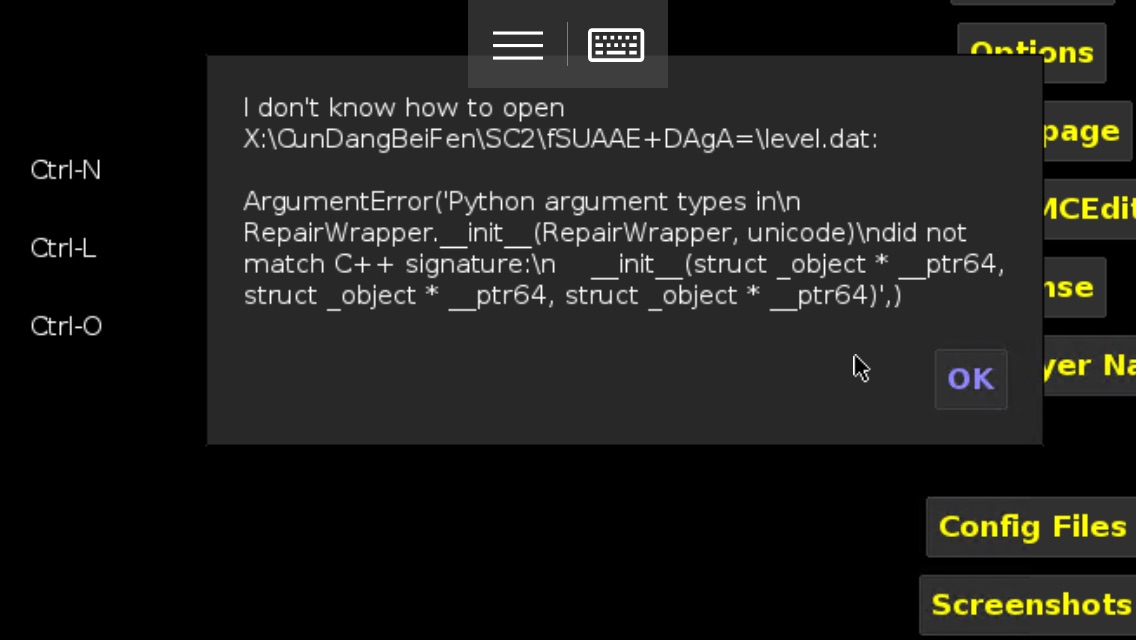Screen dimensions: 1136x640
Task: Open the Config Files folder
Action: pos(1030,526)
